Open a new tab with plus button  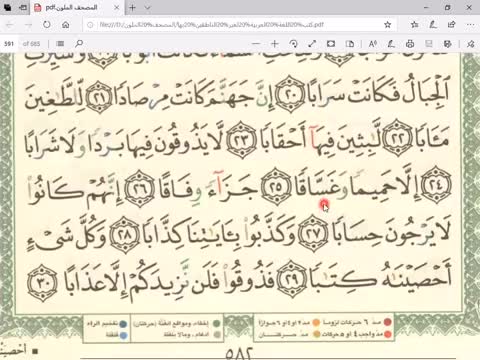132,7
